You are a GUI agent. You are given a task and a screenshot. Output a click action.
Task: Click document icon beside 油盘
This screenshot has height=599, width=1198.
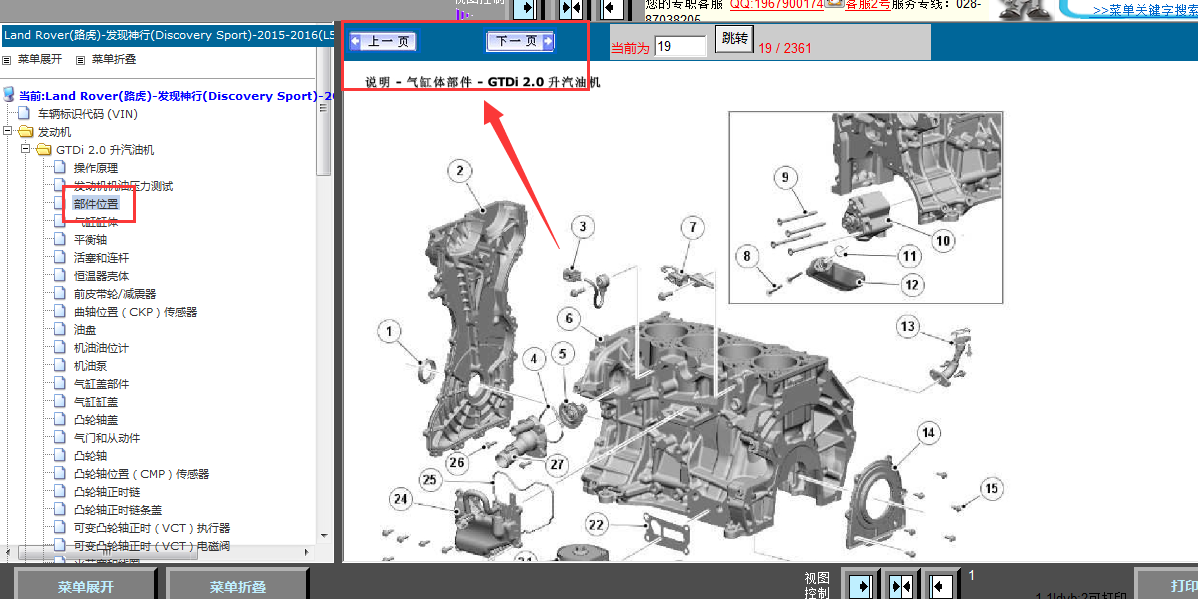pyautogui.click(x=60, y=329)
